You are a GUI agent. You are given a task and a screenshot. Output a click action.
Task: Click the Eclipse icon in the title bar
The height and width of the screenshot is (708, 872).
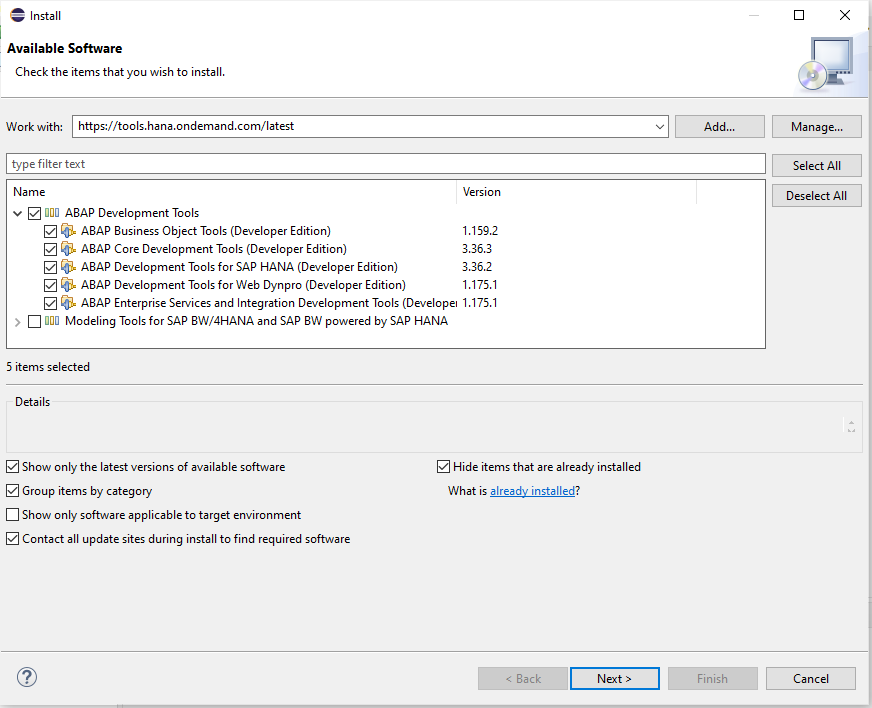click(17, 15)
